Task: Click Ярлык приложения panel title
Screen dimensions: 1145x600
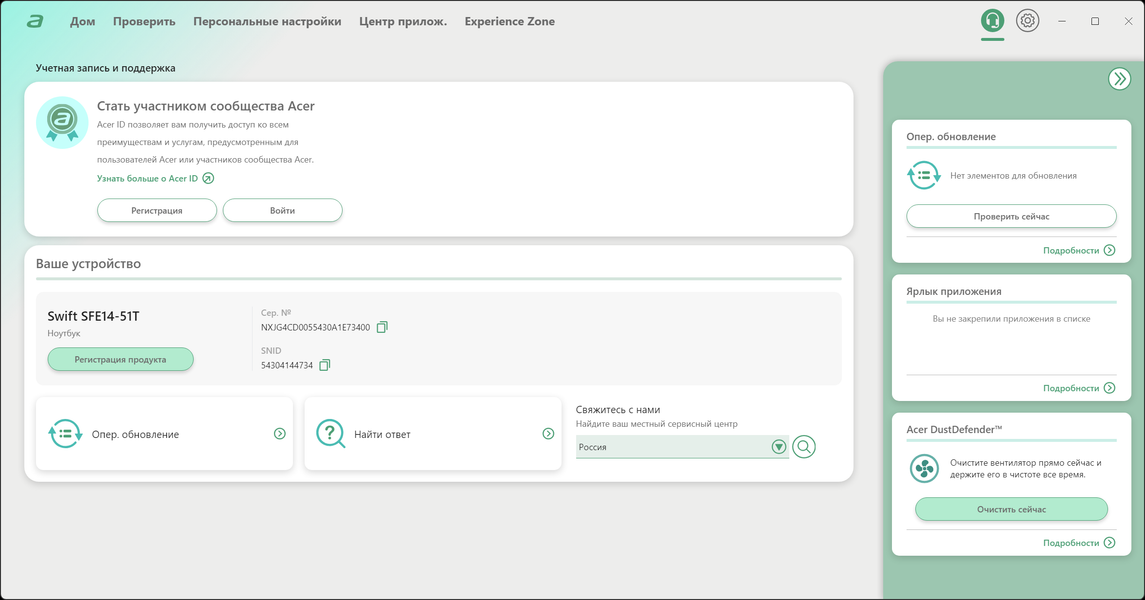Action: (x=954, y=291)
